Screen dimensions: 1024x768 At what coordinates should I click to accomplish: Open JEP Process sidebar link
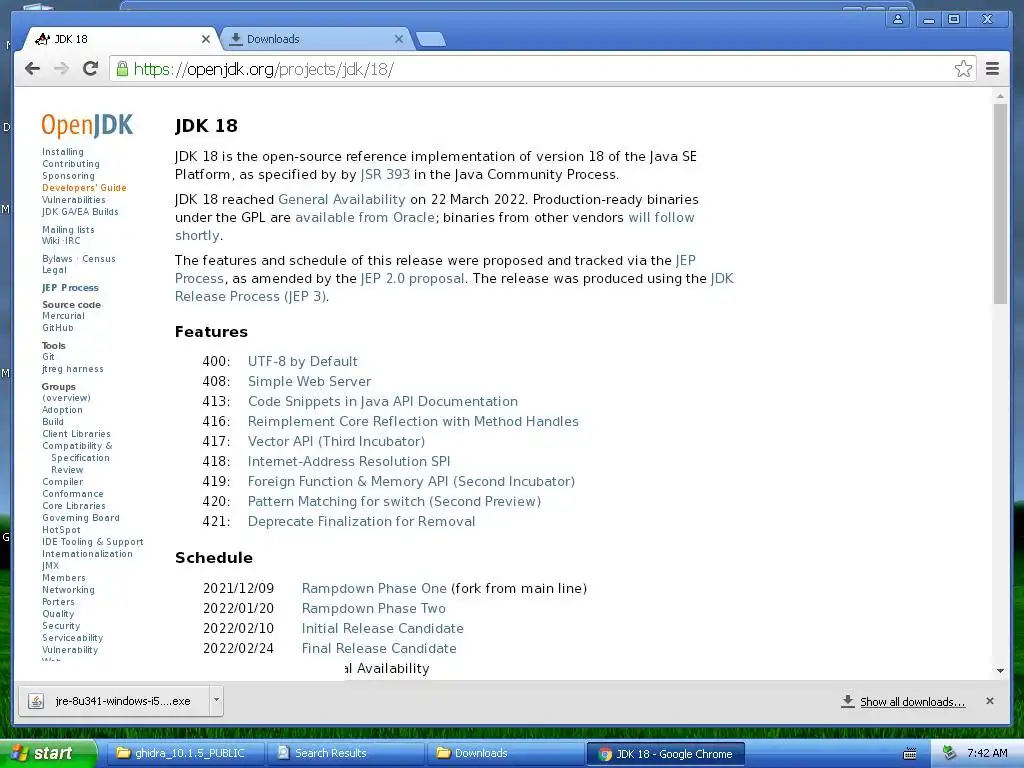pos(70,287)
